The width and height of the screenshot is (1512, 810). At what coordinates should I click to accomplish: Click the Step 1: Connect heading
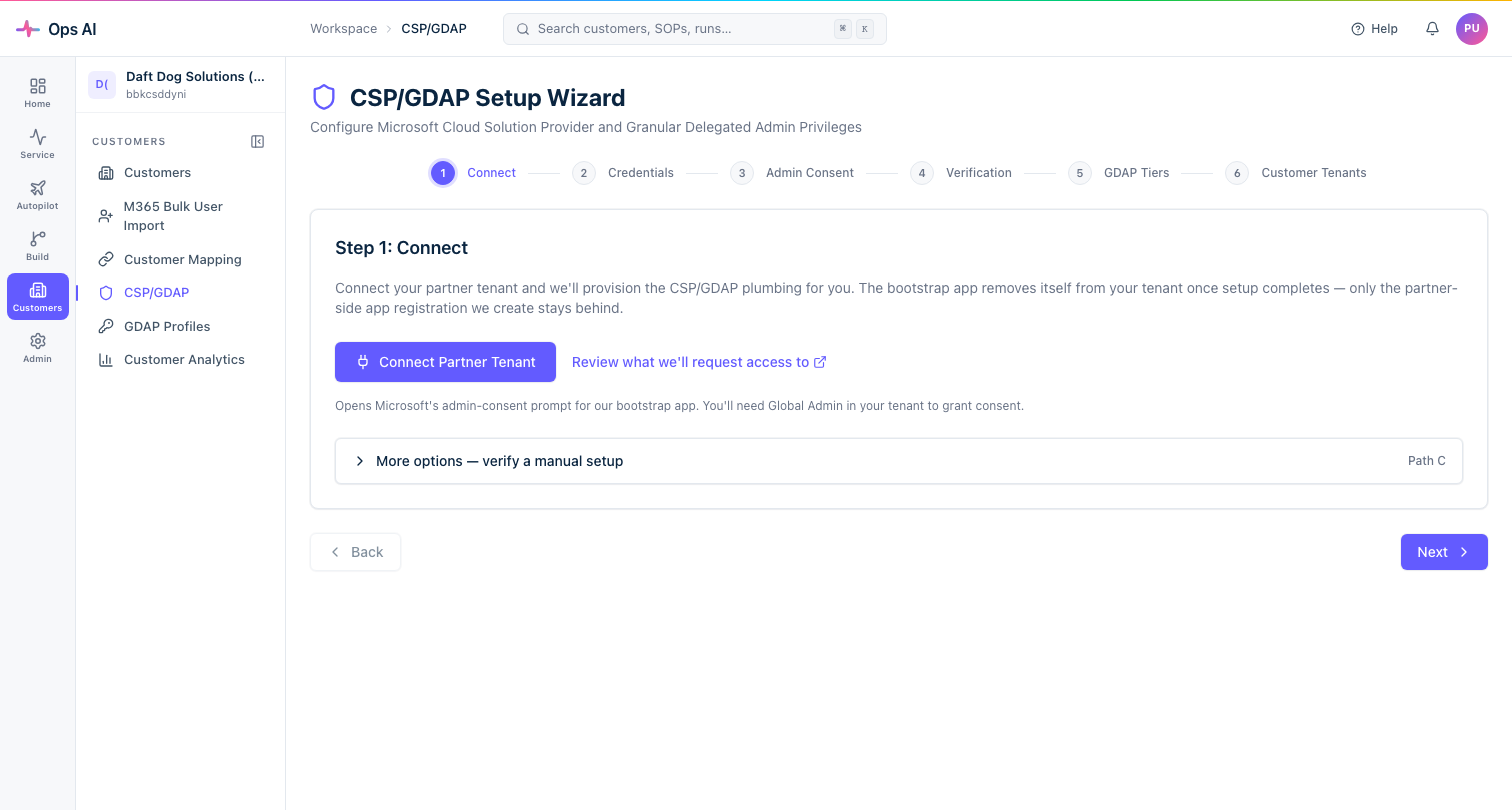402,248
